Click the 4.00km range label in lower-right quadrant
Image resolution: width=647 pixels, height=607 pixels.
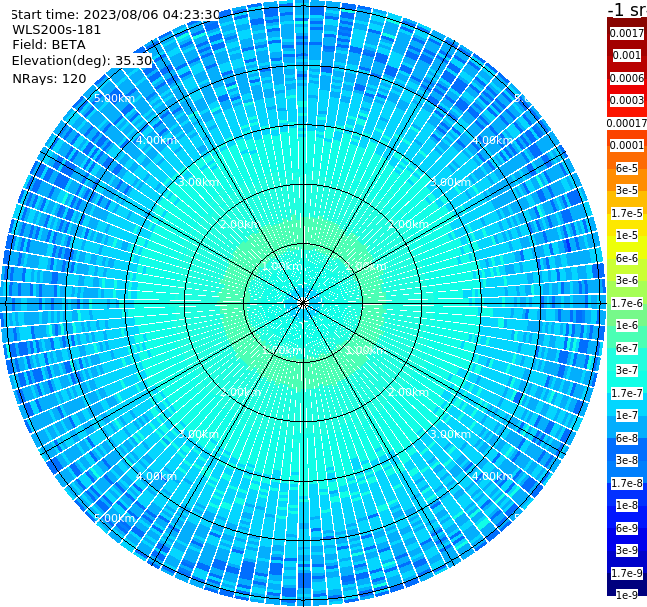coord(492,476)
